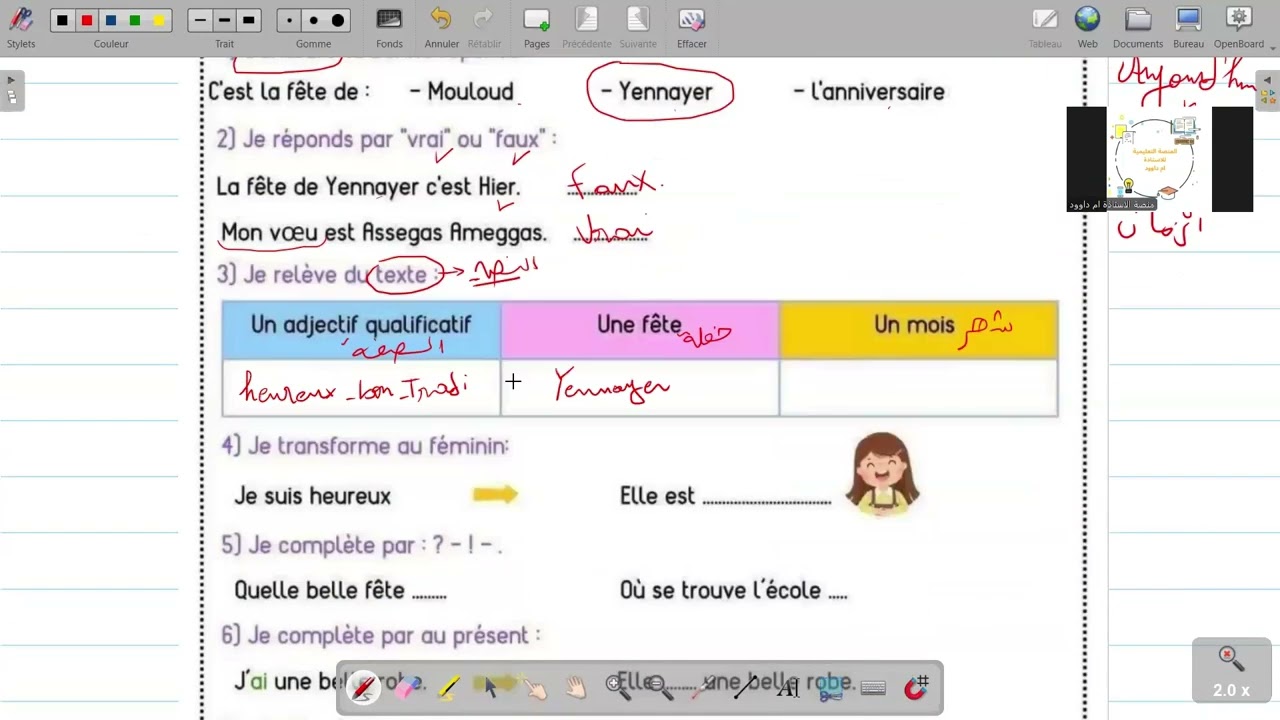This screenshot has width=1280, height=720.
Task: Select the laser pointer tool
Action: [x=703, y=688]
